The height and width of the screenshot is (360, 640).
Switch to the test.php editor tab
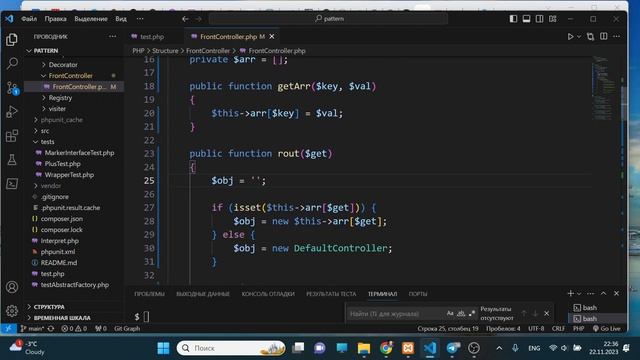pyautogui.click(x=152, y=37)
